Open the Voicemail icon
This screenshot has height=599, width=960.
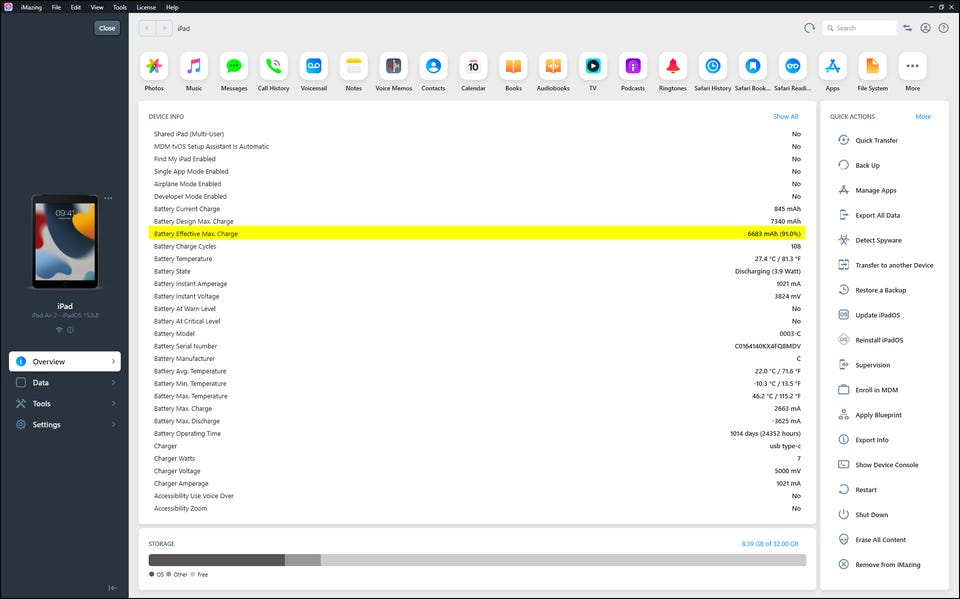pyautogui.click(x=313, y=66)
